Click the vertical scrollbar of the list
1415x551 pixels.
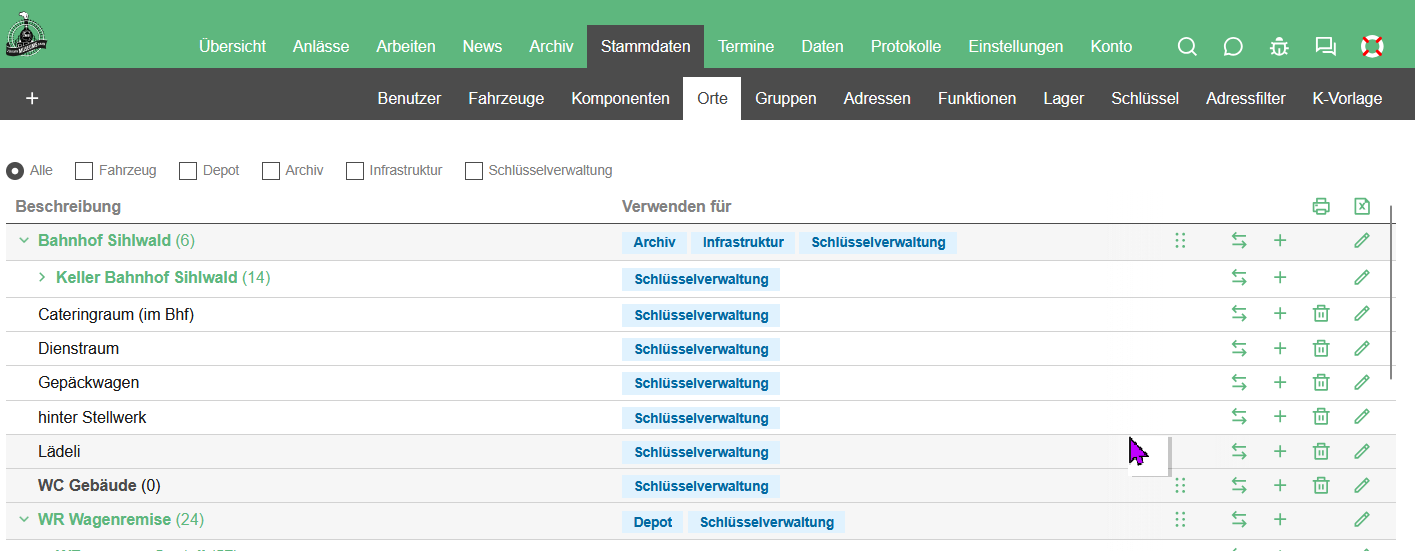coord(1392,290)
